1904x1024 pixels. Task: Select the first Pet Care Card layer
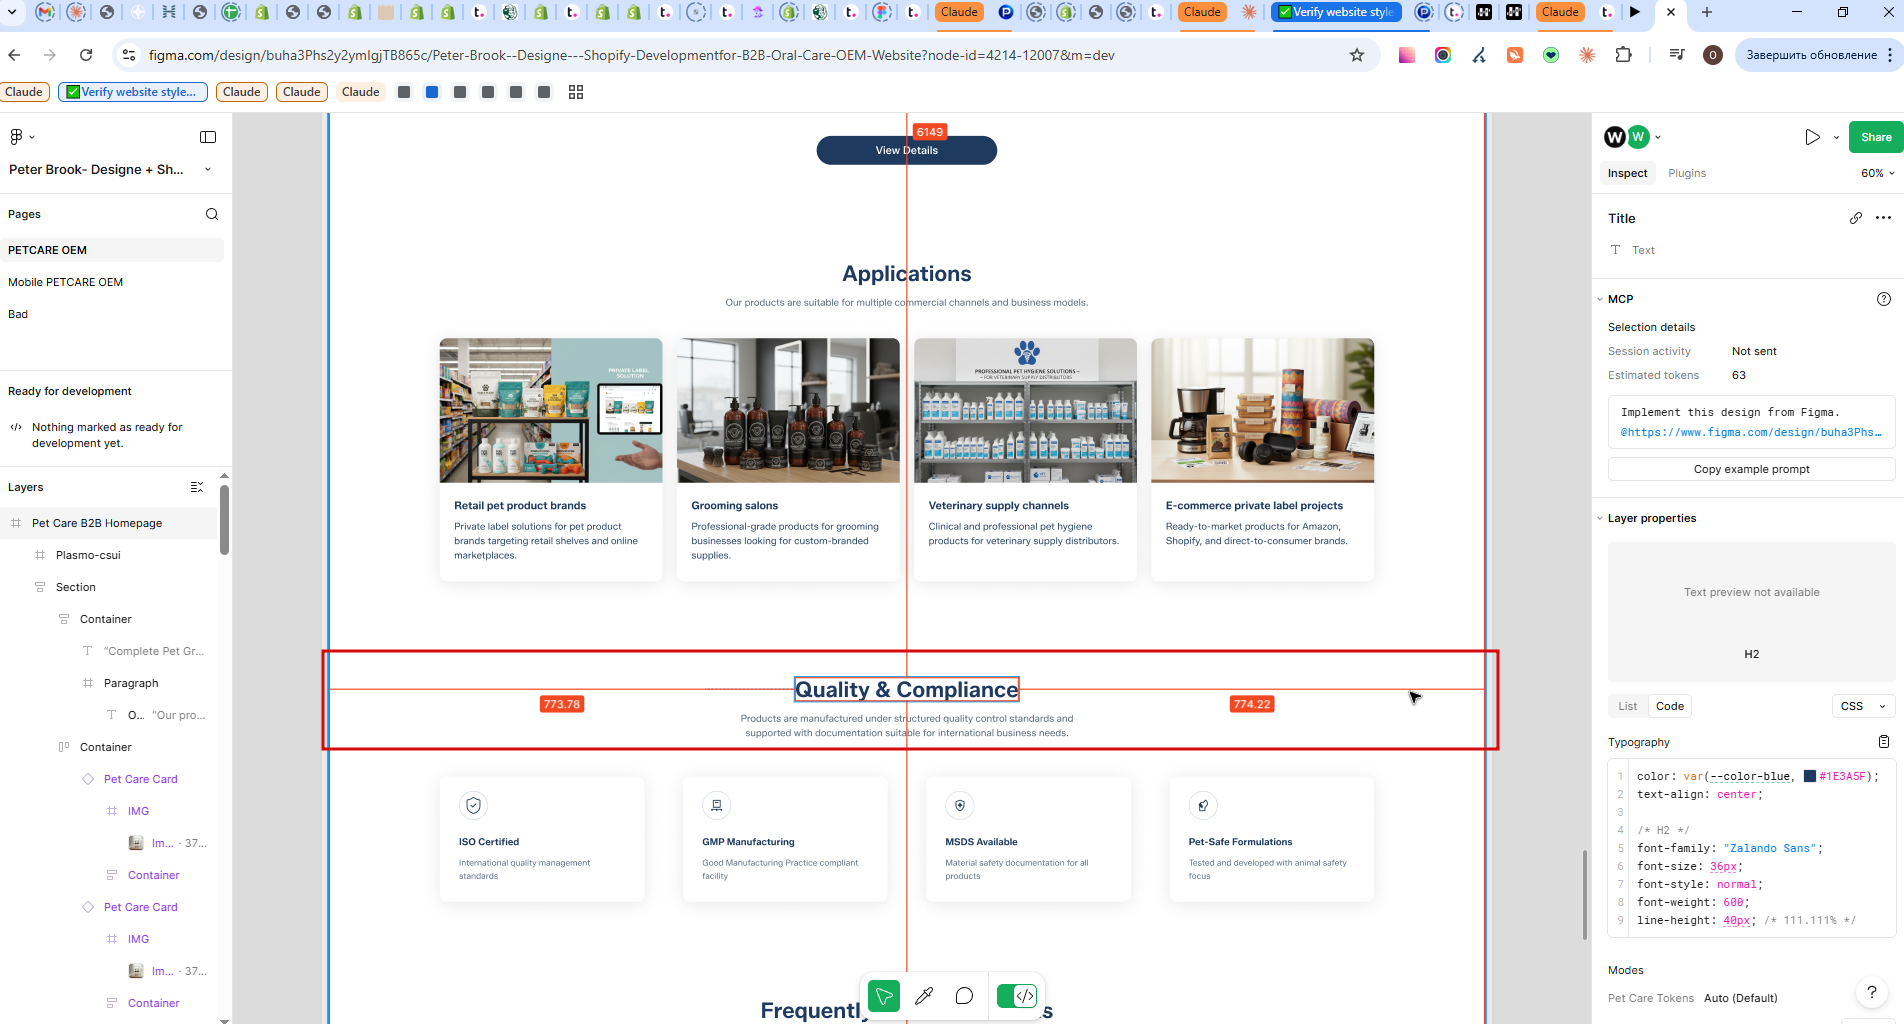[x=108, y=779]
